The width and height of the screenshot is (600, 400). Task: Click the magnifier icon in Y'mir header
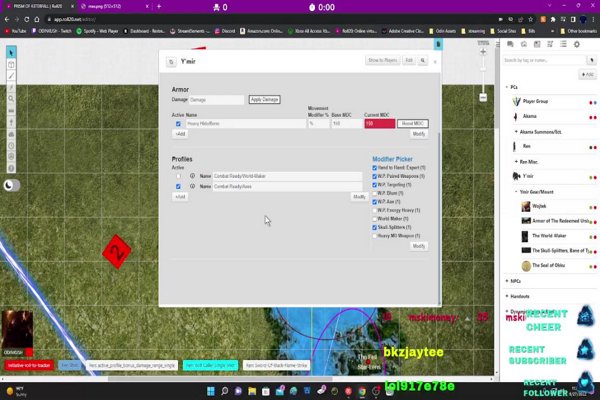pos(423,60)
